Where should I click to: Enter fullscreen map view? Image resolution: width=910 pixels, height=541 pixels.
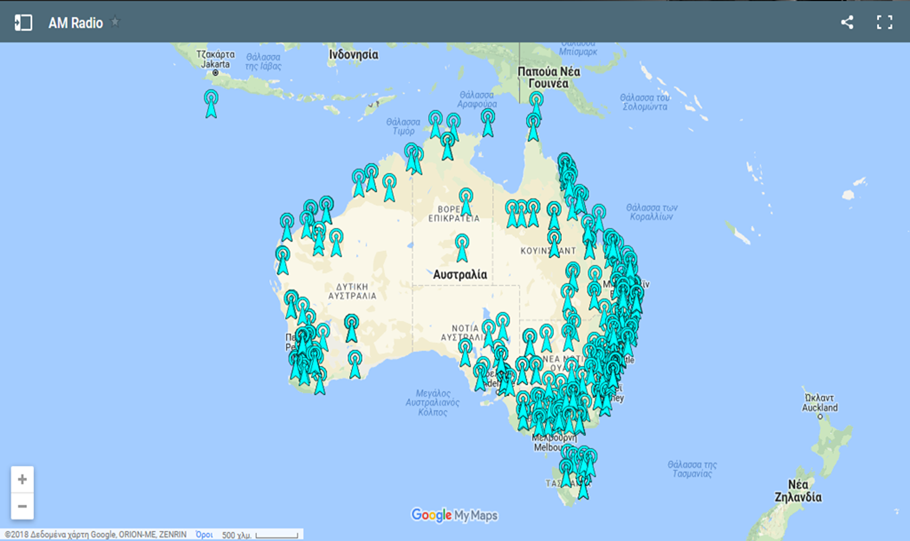[x=884, y=22]
